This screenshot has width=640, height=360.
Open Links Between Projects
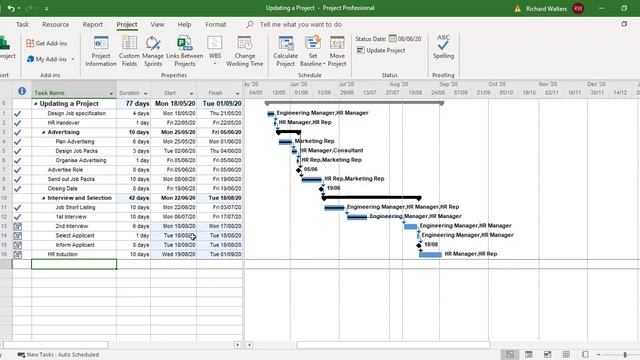point(184,51)
